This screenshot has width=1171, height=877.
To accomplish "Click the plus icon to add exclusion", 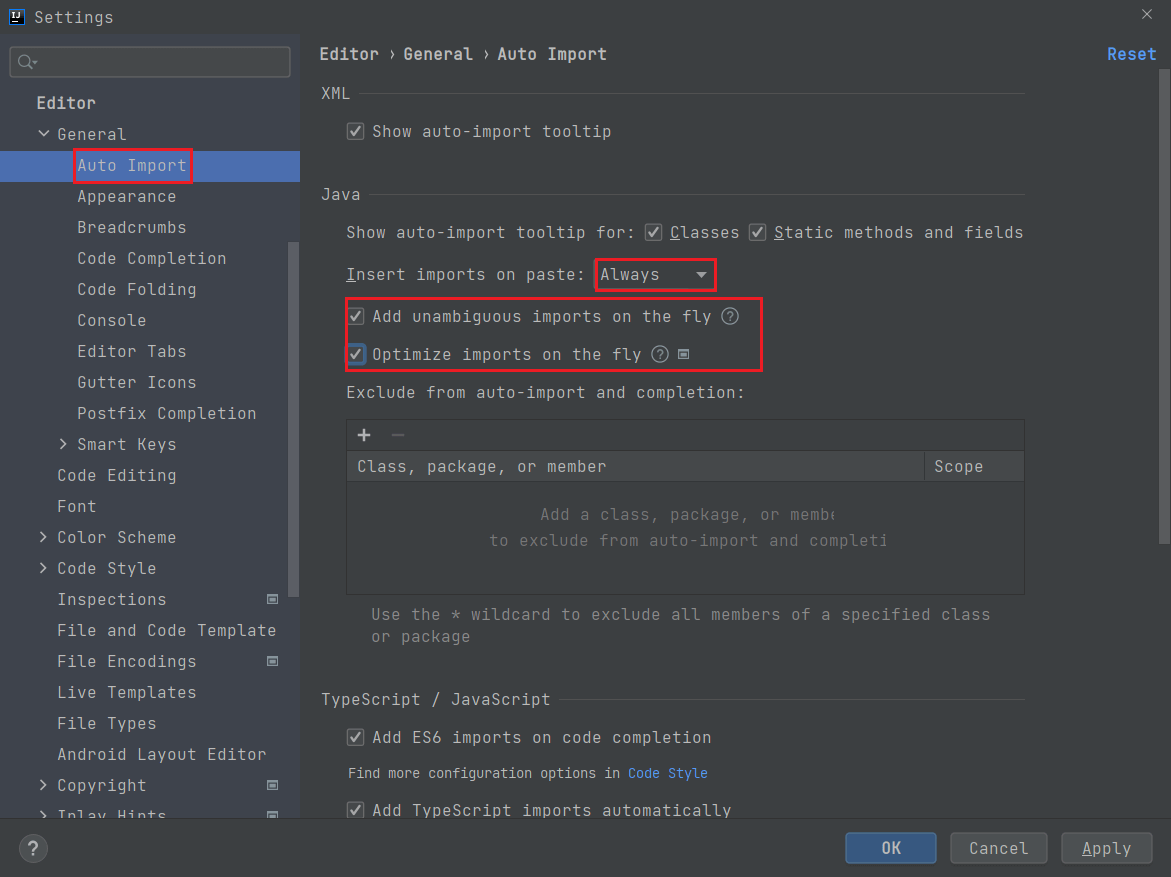I will (364, 435).
